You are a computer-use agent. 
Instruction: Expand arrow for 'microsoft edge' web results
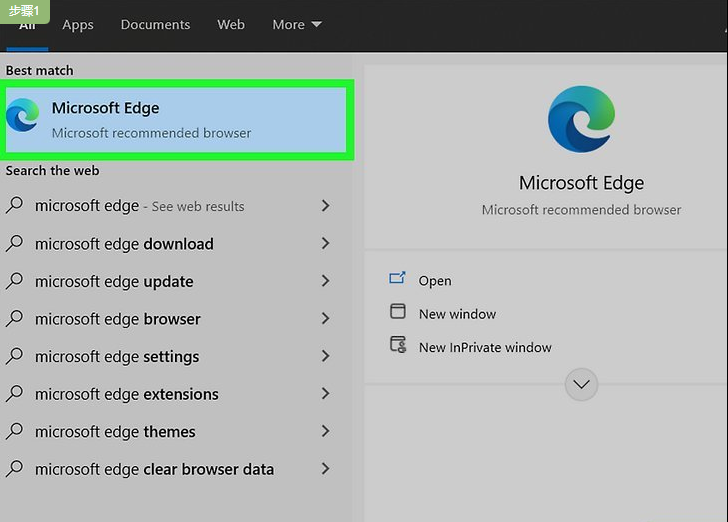(x=325, y=206)
